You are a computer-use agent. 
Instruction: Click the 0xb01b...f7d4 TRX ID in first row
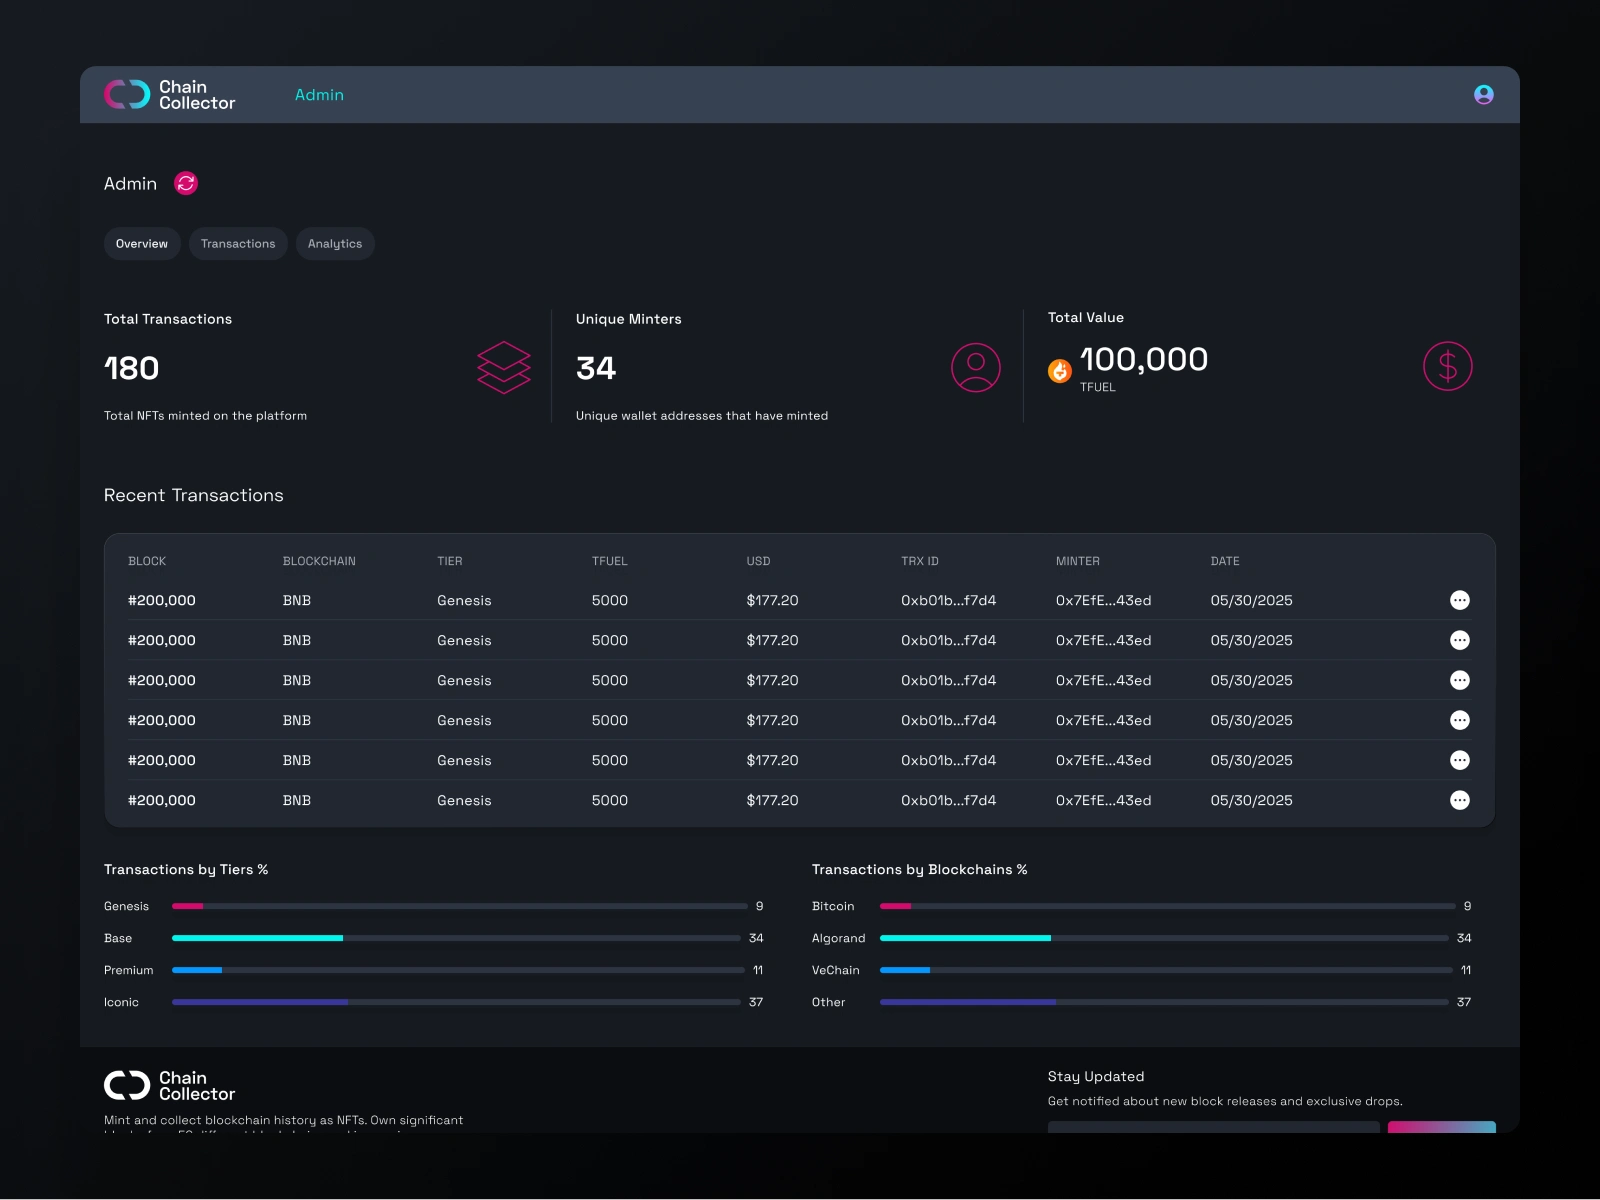[949, 600]
